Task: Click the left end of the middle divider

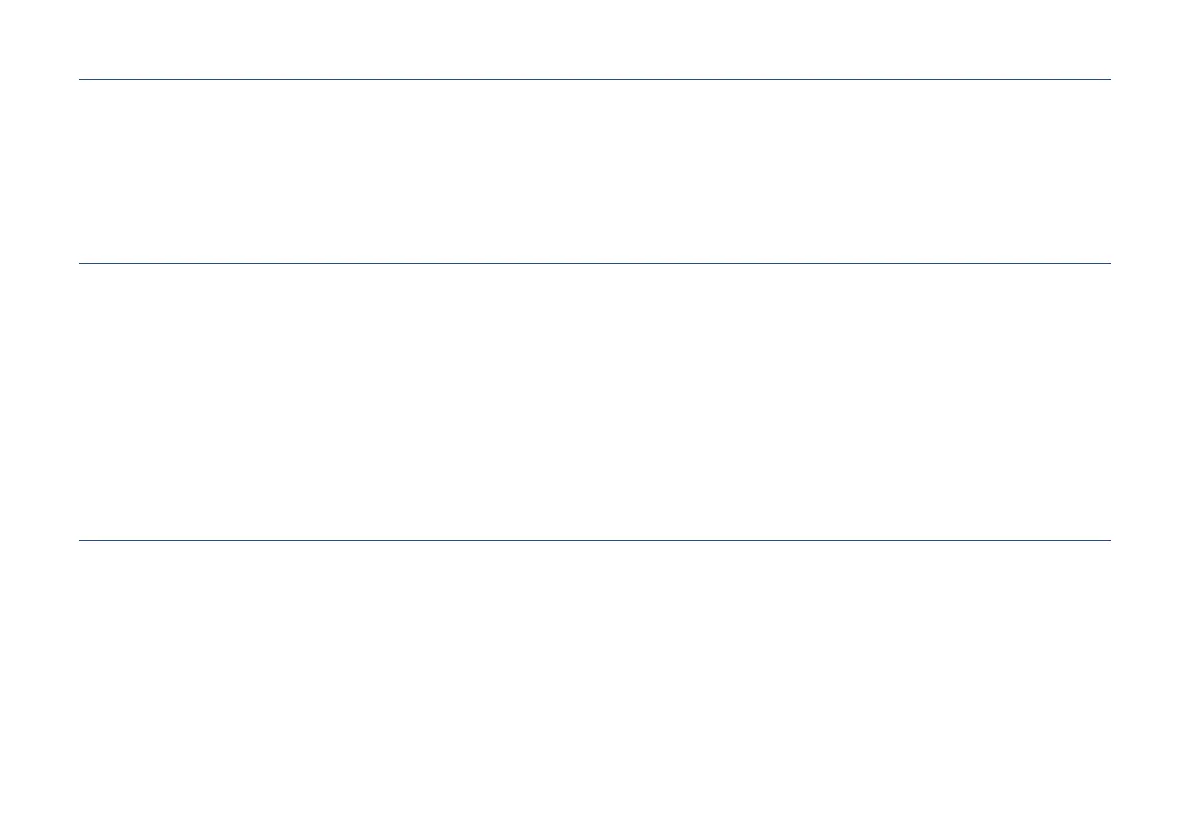Action: [x=81, y=263]
